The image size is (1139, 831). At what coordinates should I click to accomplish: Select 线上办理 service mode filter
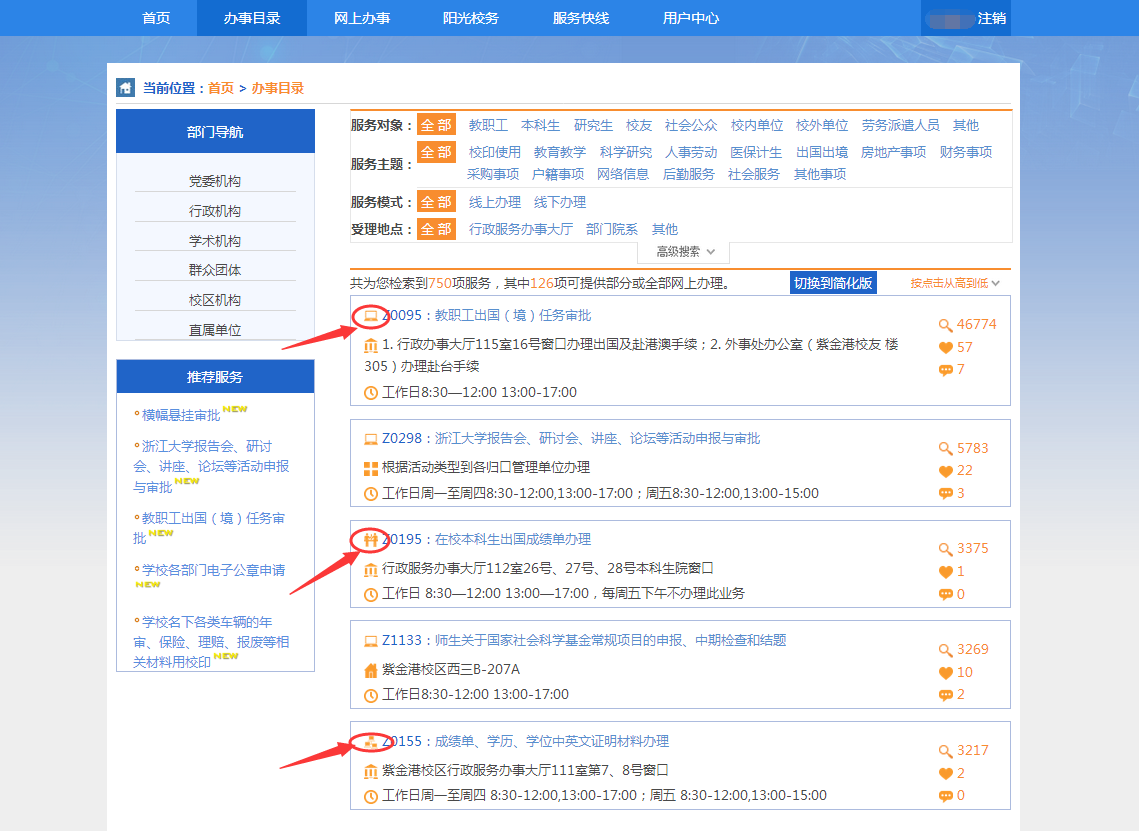495,202
